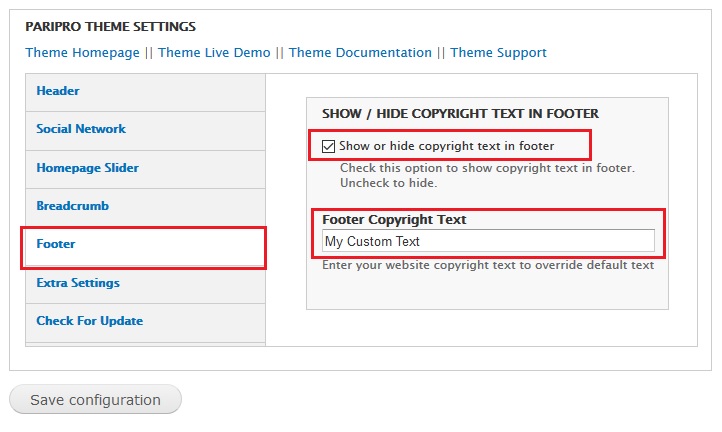
Task: Click into the Footer Copyright Text field
Action: point(488,241)
